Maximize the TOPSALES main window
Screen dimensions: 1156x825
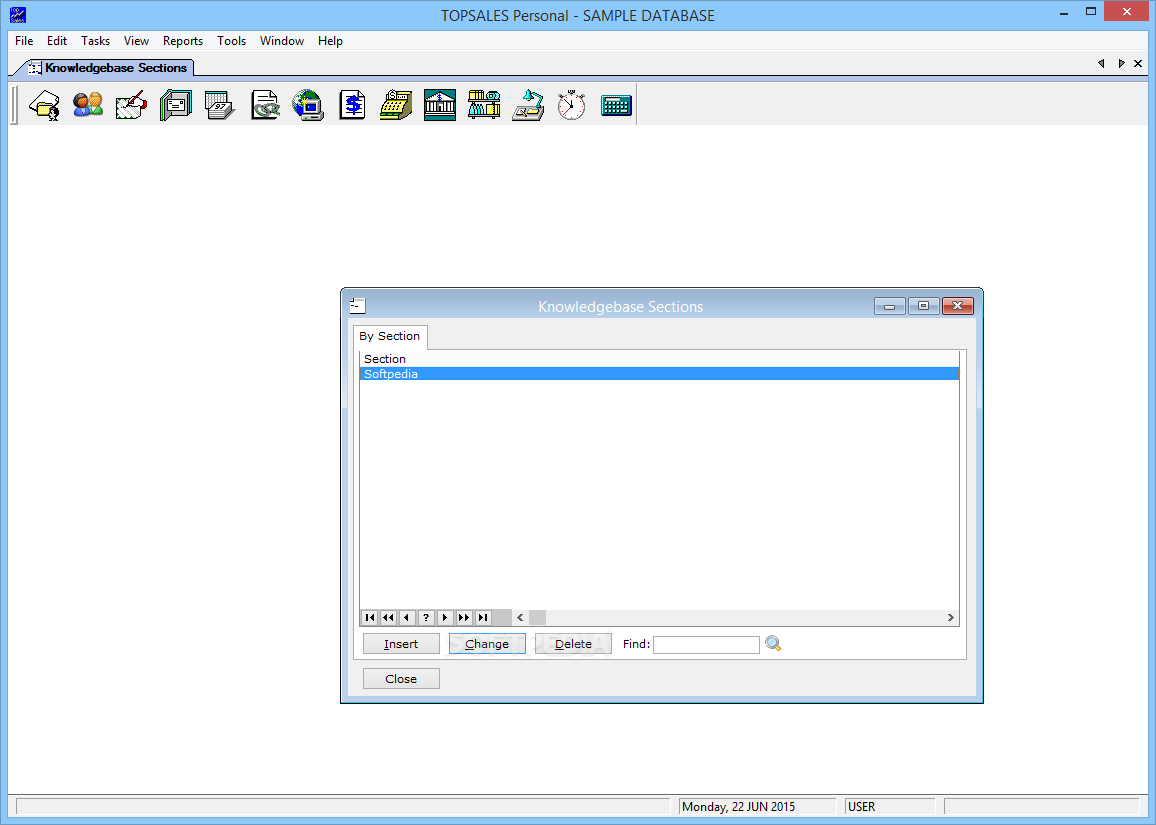tap(1091, 11)
